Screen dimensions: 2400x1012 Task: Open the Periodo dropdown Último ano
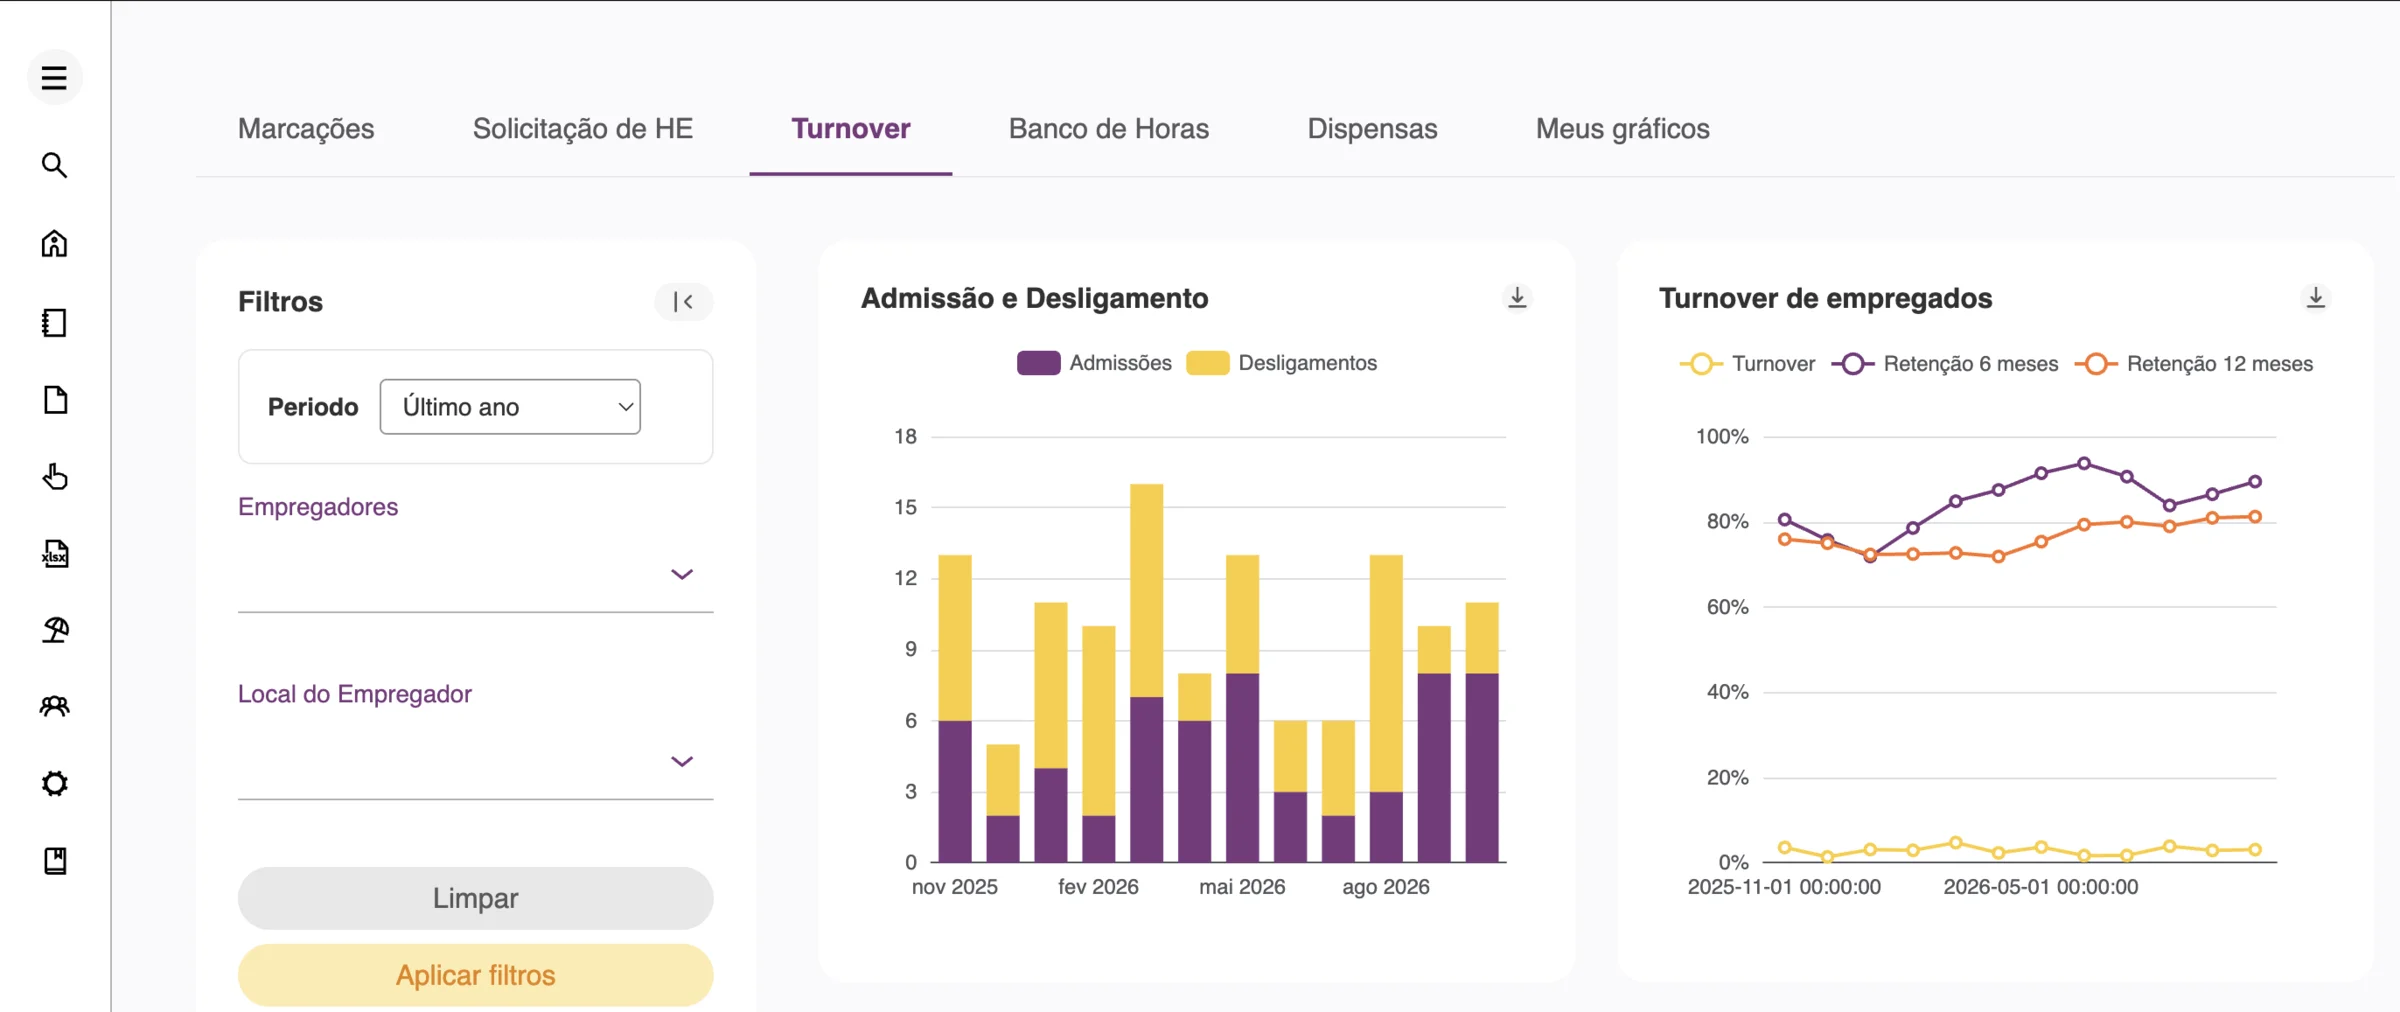click(x=510, y=407)
